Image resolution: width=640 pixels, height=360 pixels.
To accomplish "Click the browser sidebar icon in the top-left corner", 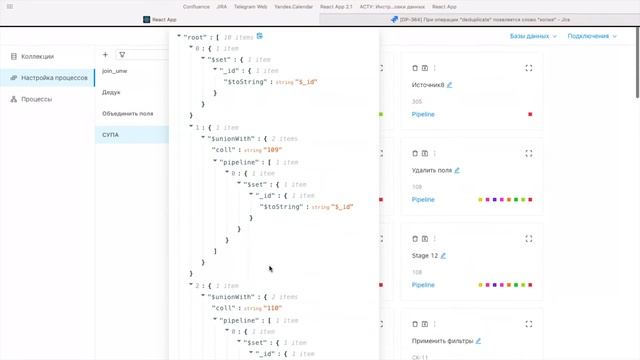I will coord(10,7).
